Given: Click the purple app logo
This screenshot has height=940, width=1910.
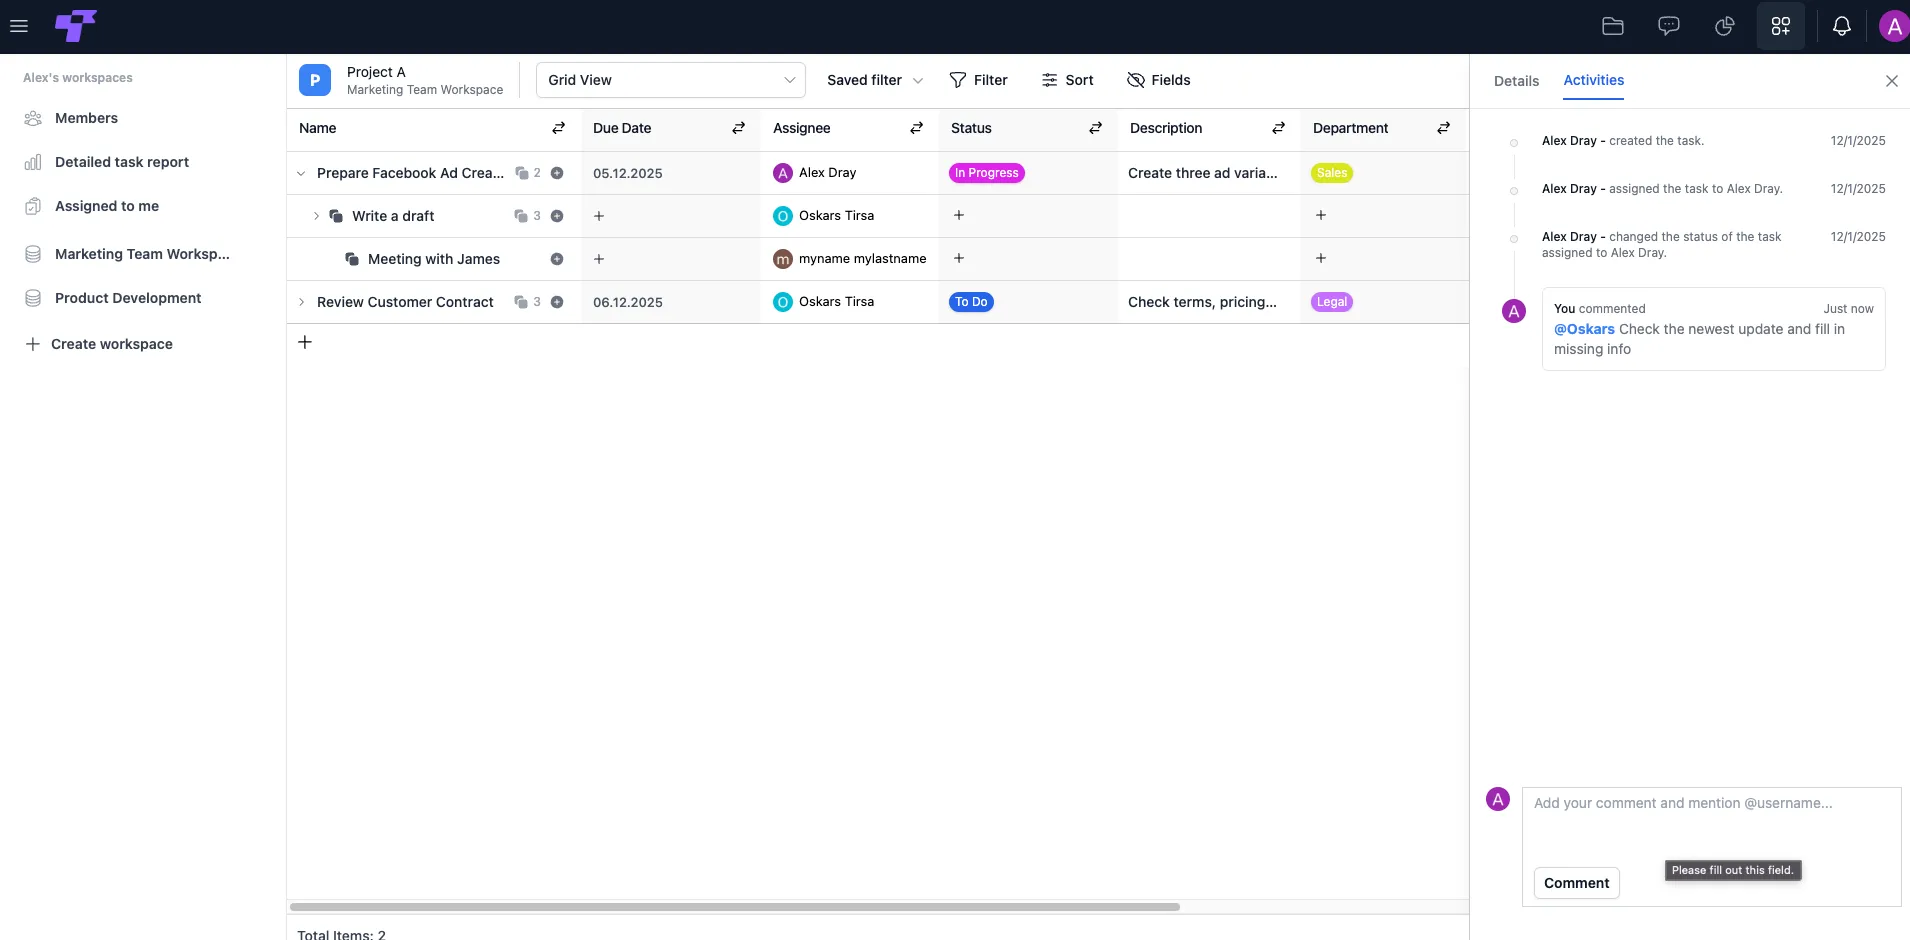Looking at the screenshot, I should click(x=75, y=26).
